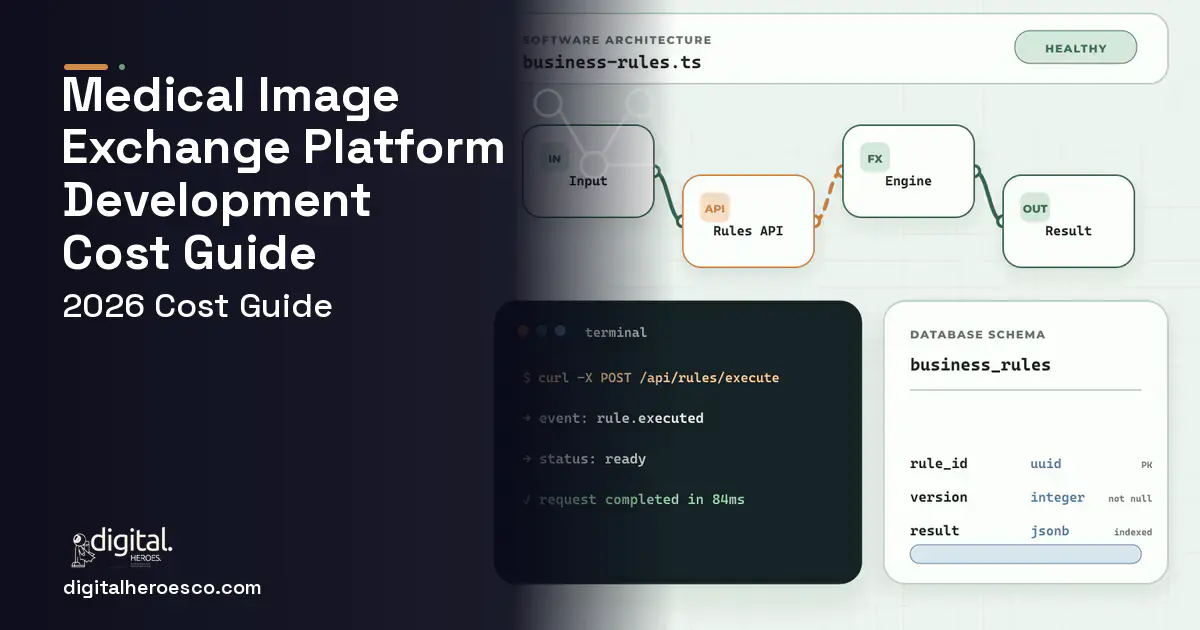Select the Engine node

pyautogui.click(x=908, y=171)
